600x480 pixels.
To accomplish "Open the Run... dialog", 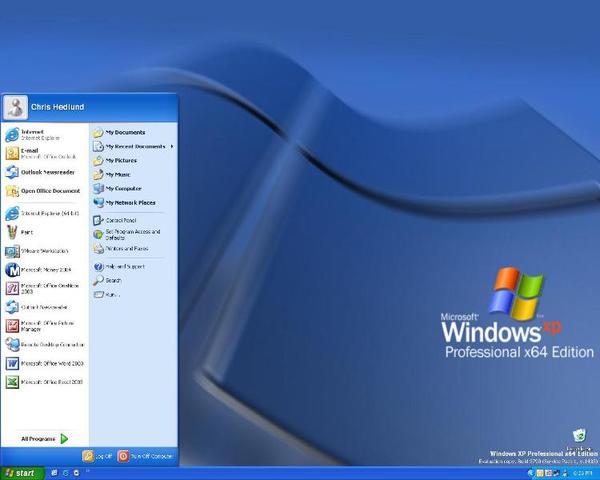I will [x=133, y=295].
